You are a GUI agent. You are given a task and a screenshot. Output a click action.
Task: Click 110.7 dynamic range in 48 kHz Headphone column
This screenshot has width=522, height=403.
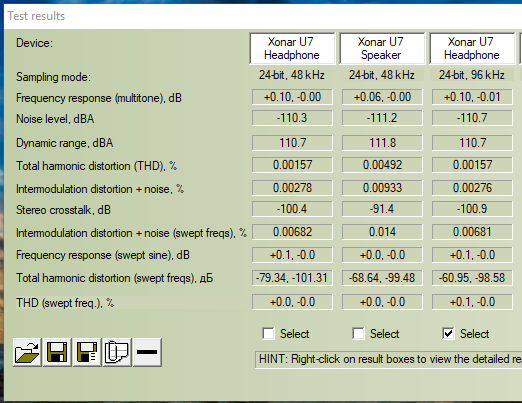click(x=292, y=143)
